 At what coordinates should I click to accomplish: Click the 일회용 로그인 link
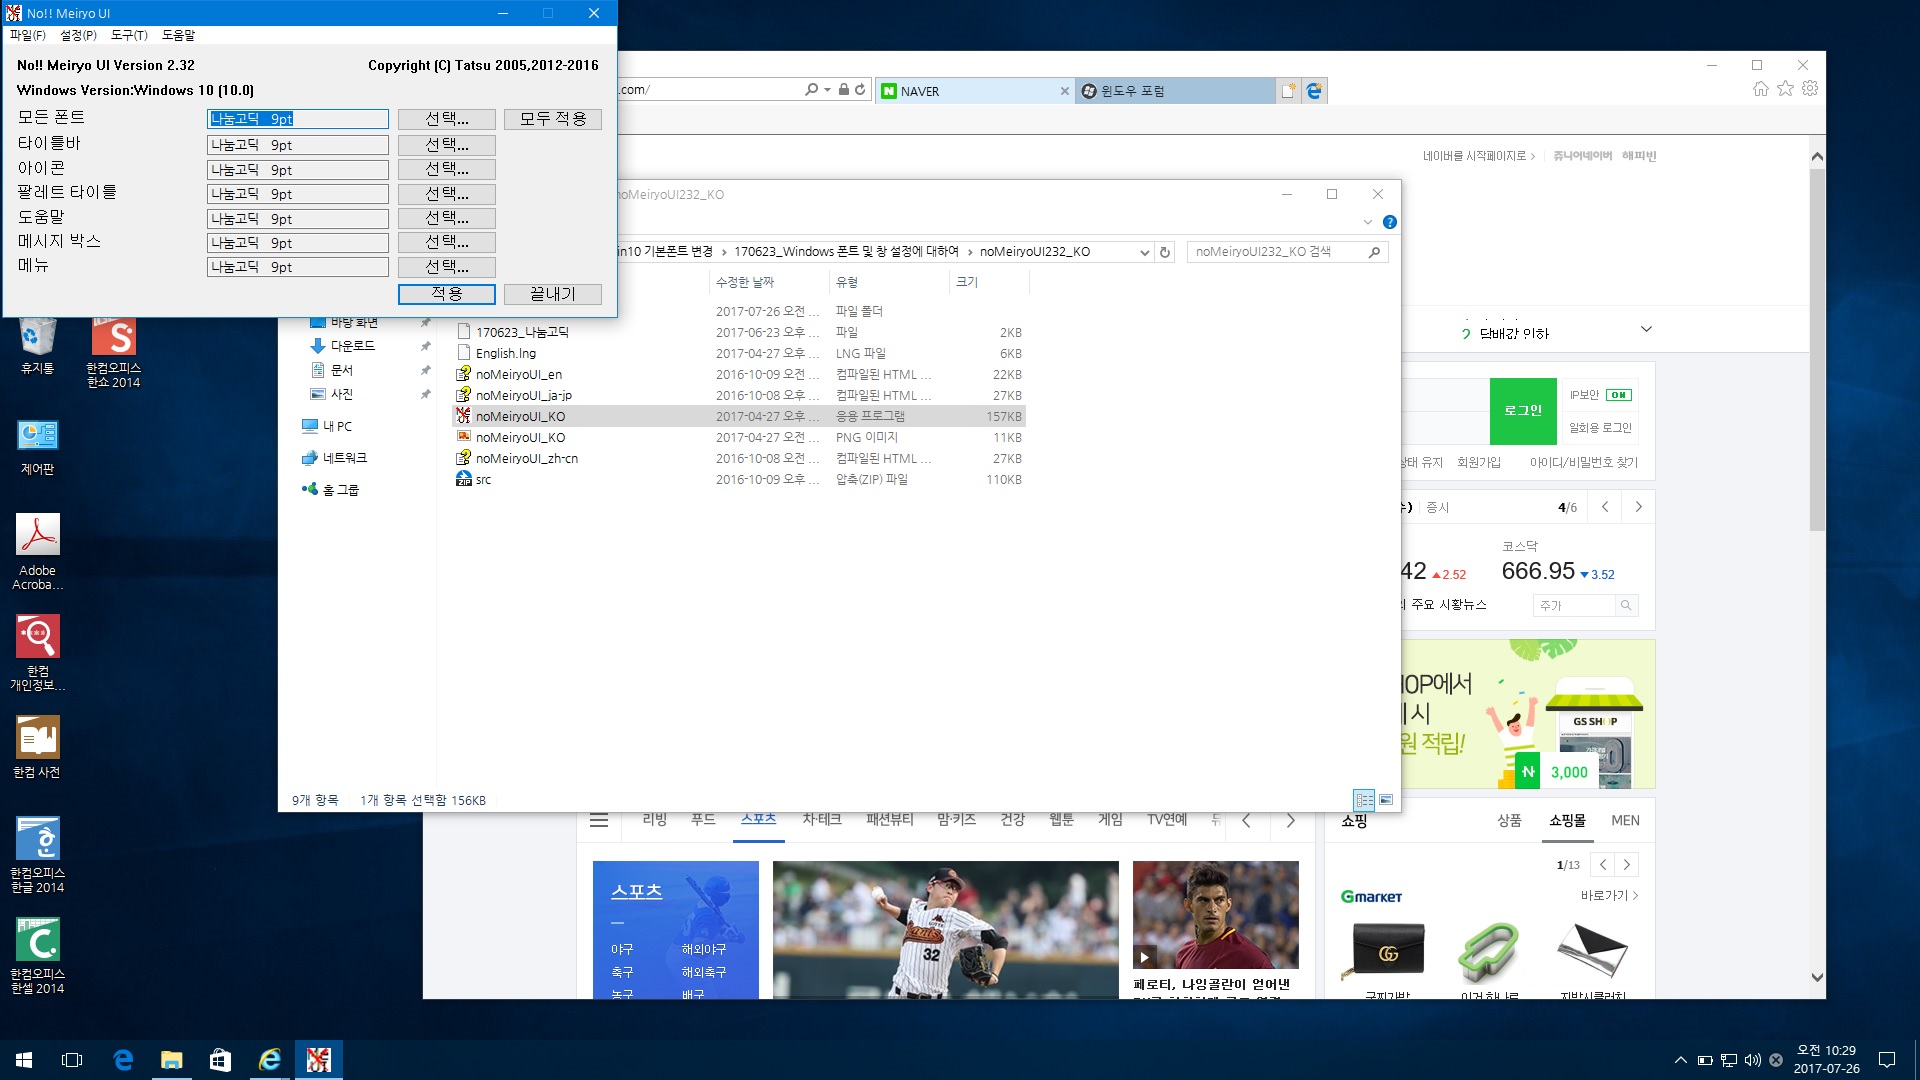click(1600, 428)
